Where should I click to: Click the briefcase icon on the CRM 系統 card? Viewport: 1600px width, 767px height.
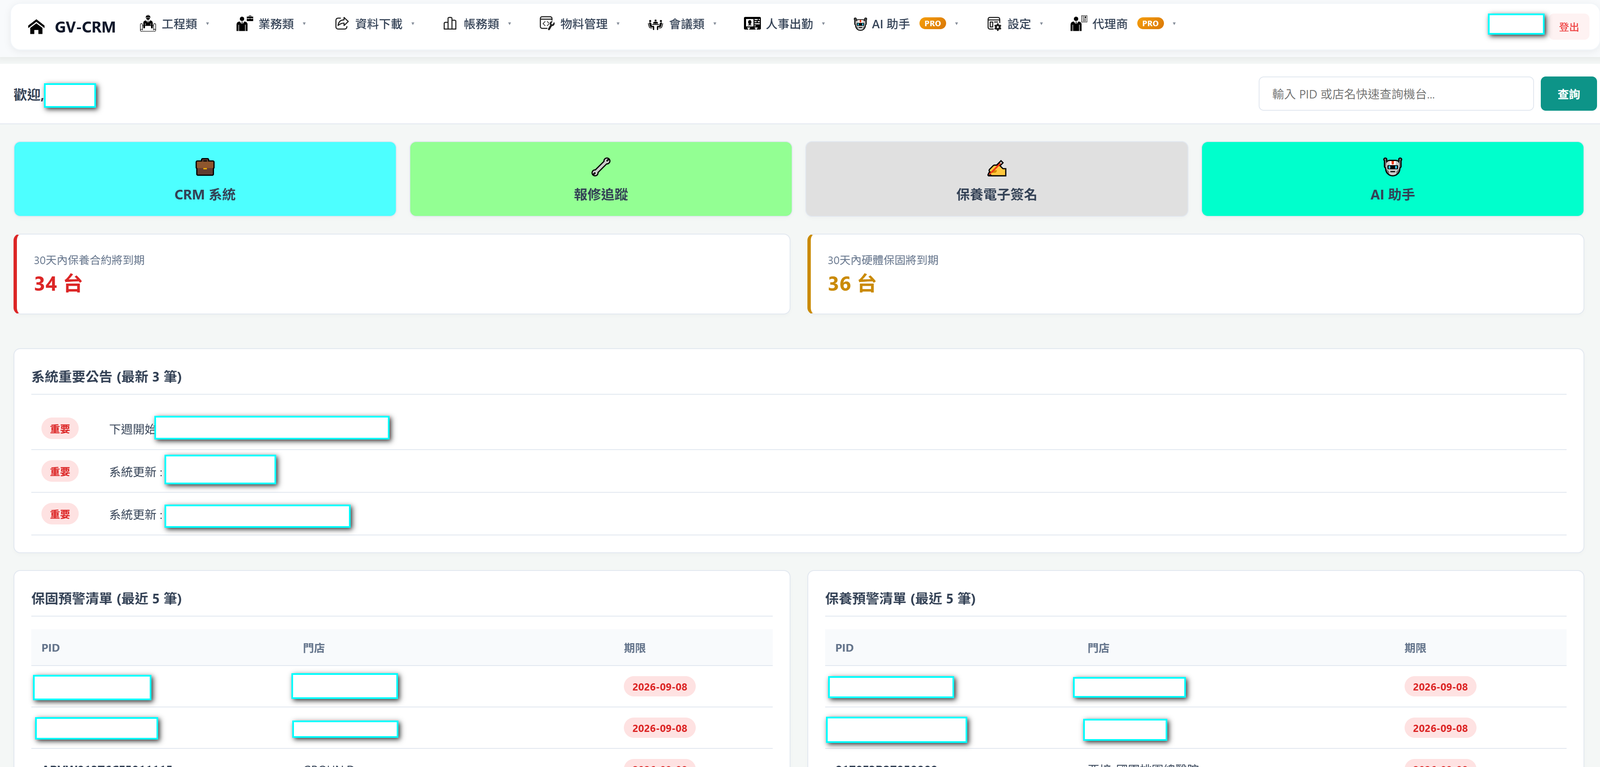(x=205, y=167)
